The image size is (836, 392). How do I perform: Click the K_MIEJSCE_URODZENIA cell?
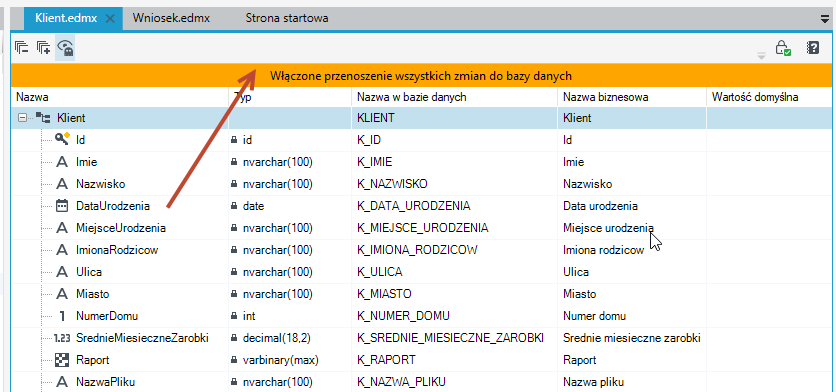(x=455, y=228)
